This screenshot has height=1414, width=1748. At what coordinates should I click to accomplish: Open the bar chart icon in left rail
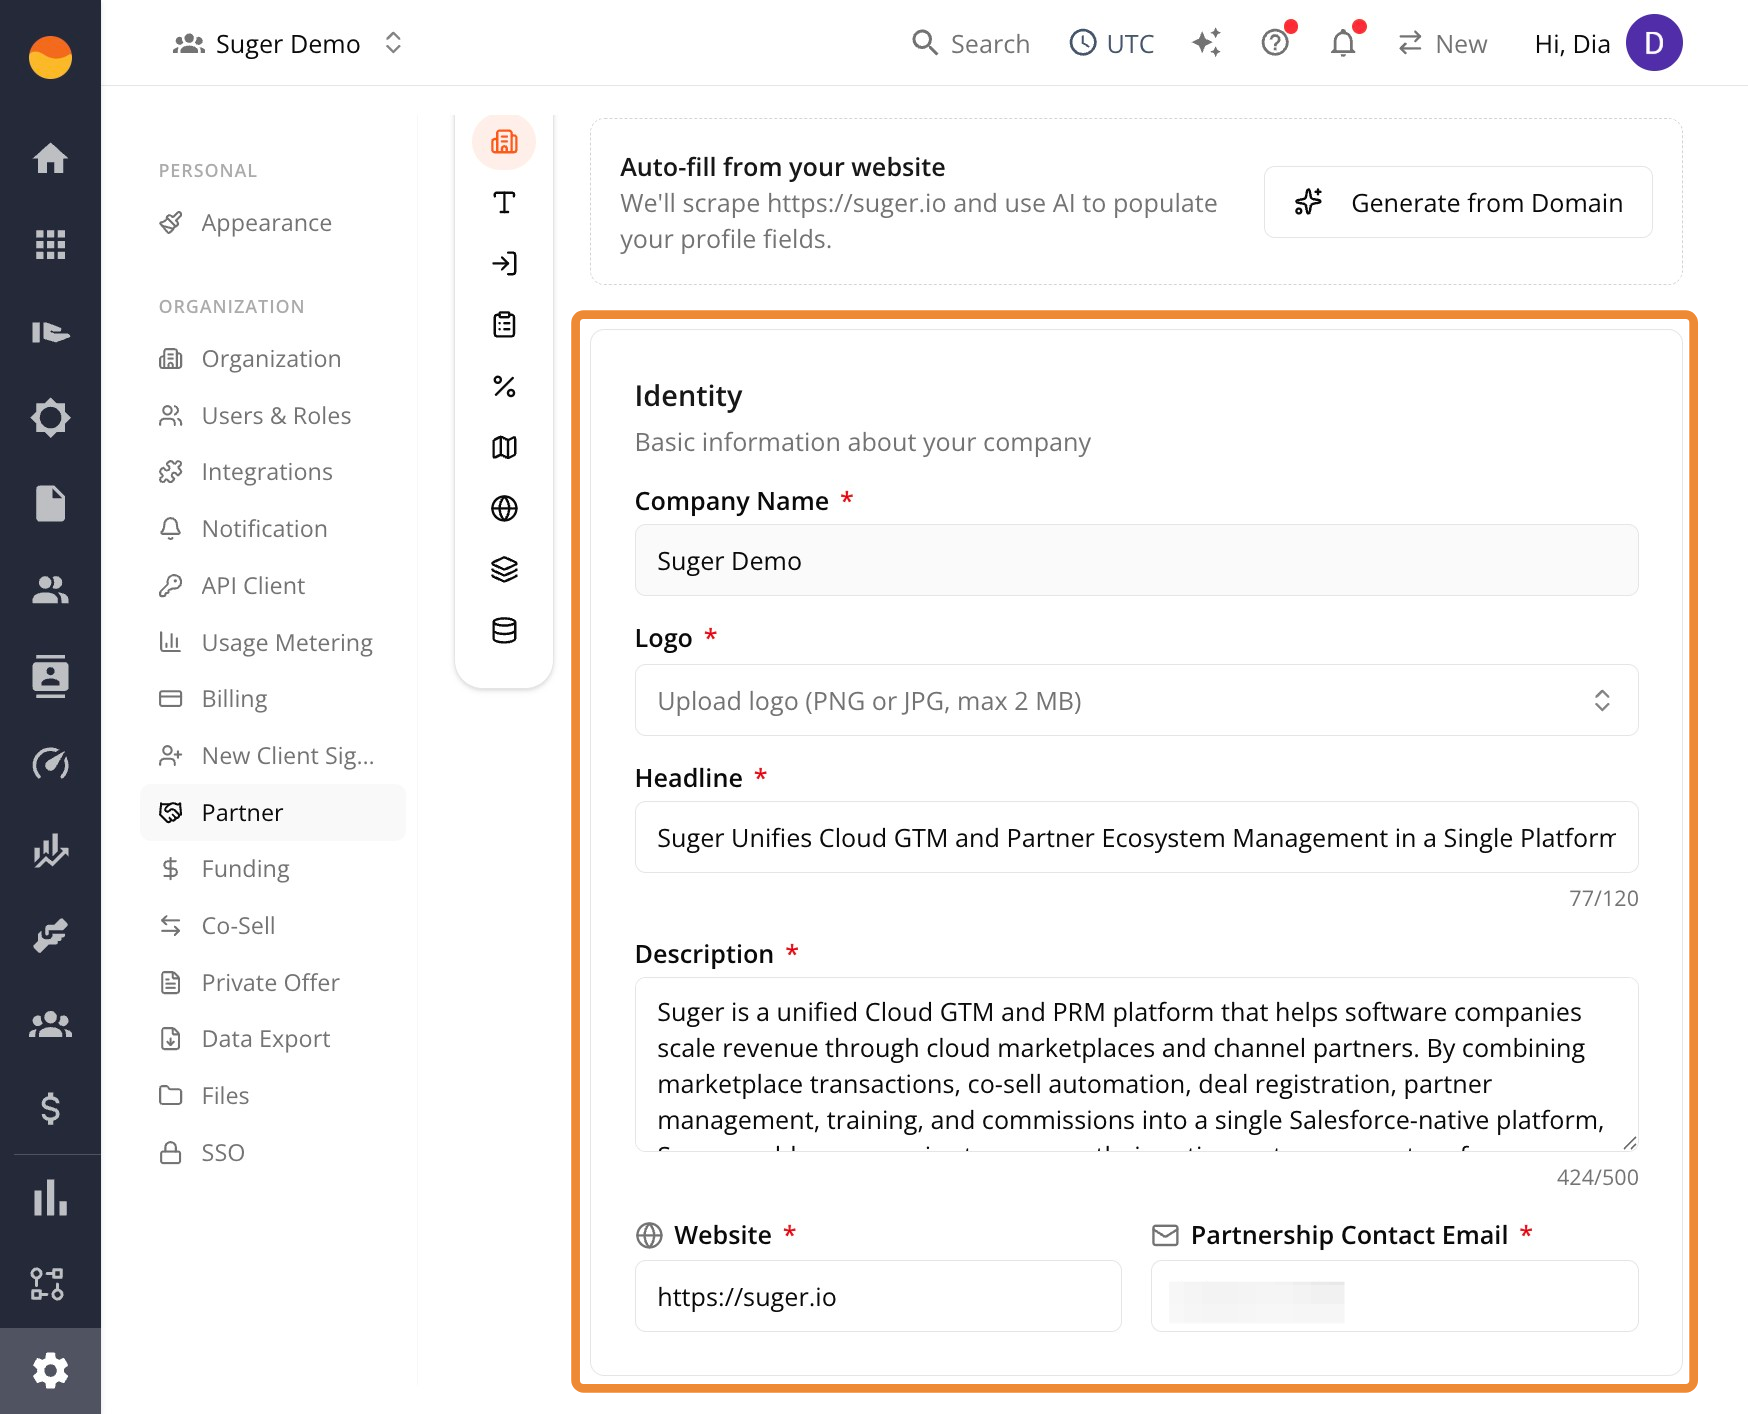50,1197
